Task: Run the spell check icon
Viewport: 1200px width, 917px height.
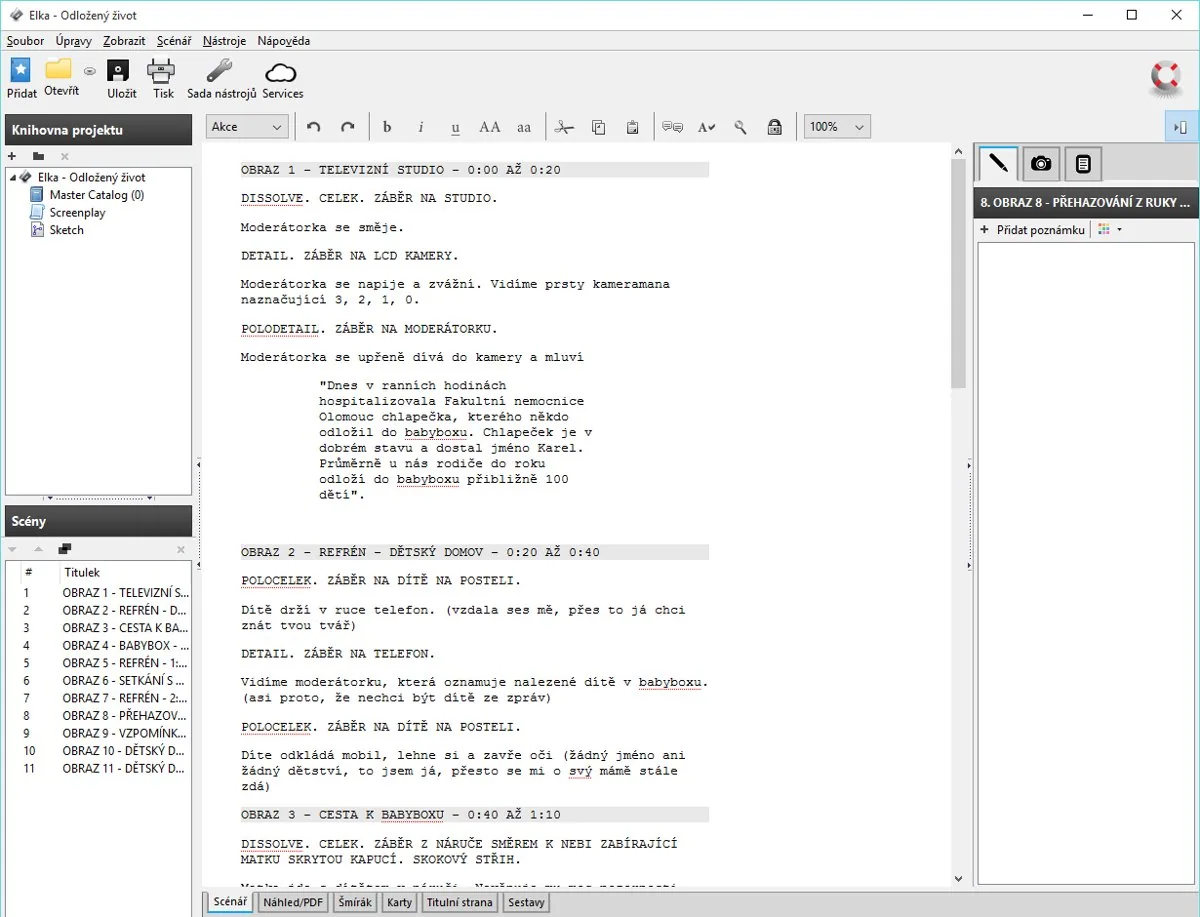Action: (x=706, y=127)
